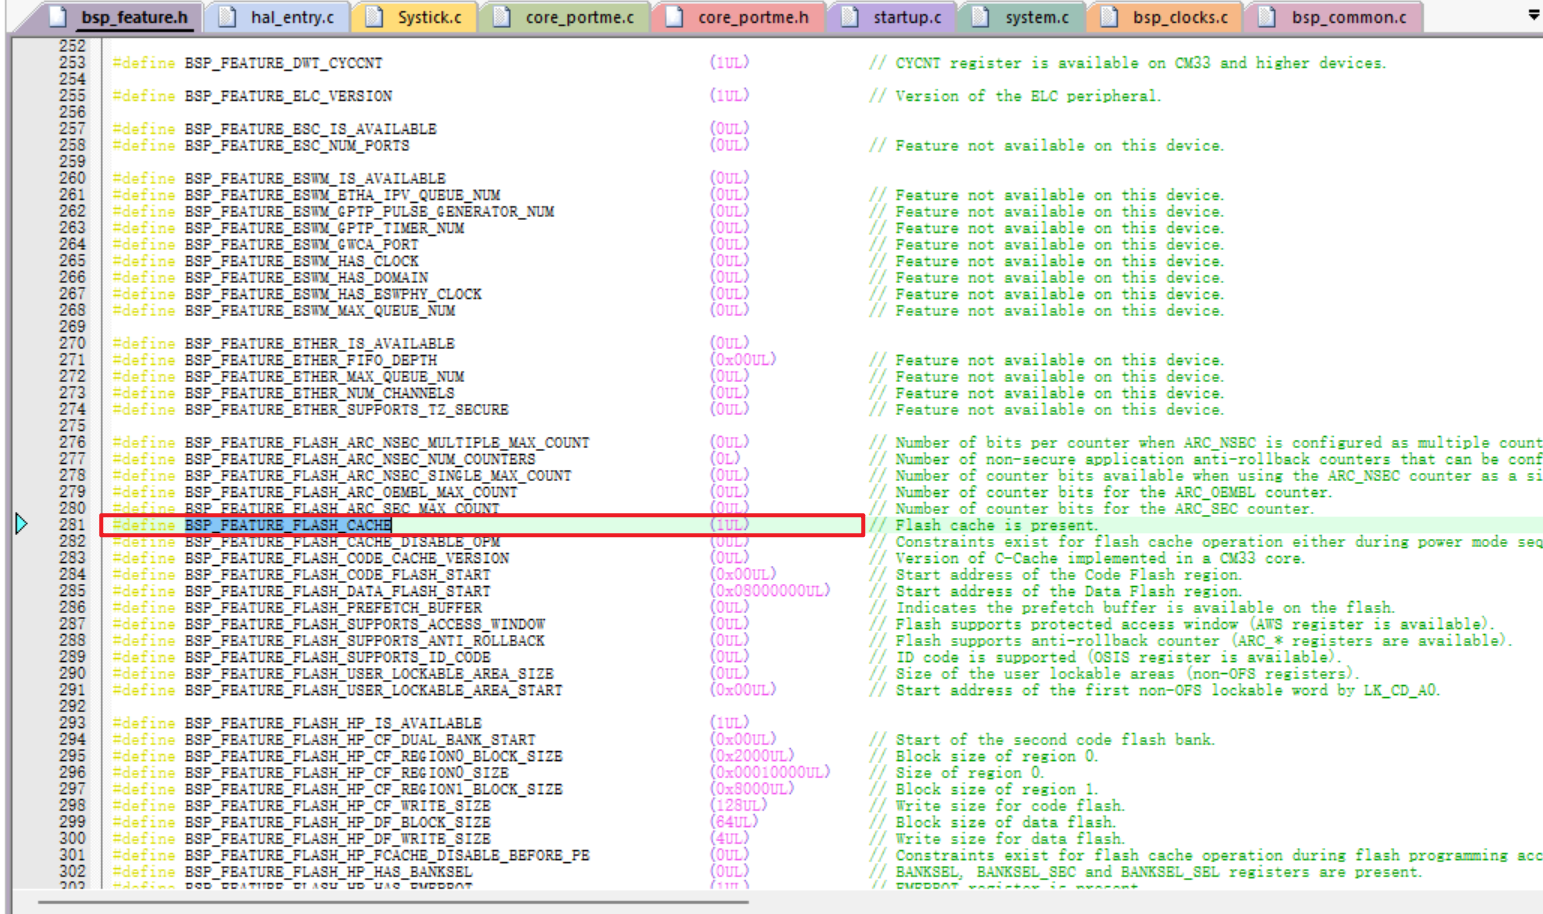Click line number 293 in the gutter
This screenshot has height=914, width=1543.
[x=72, y=723]
